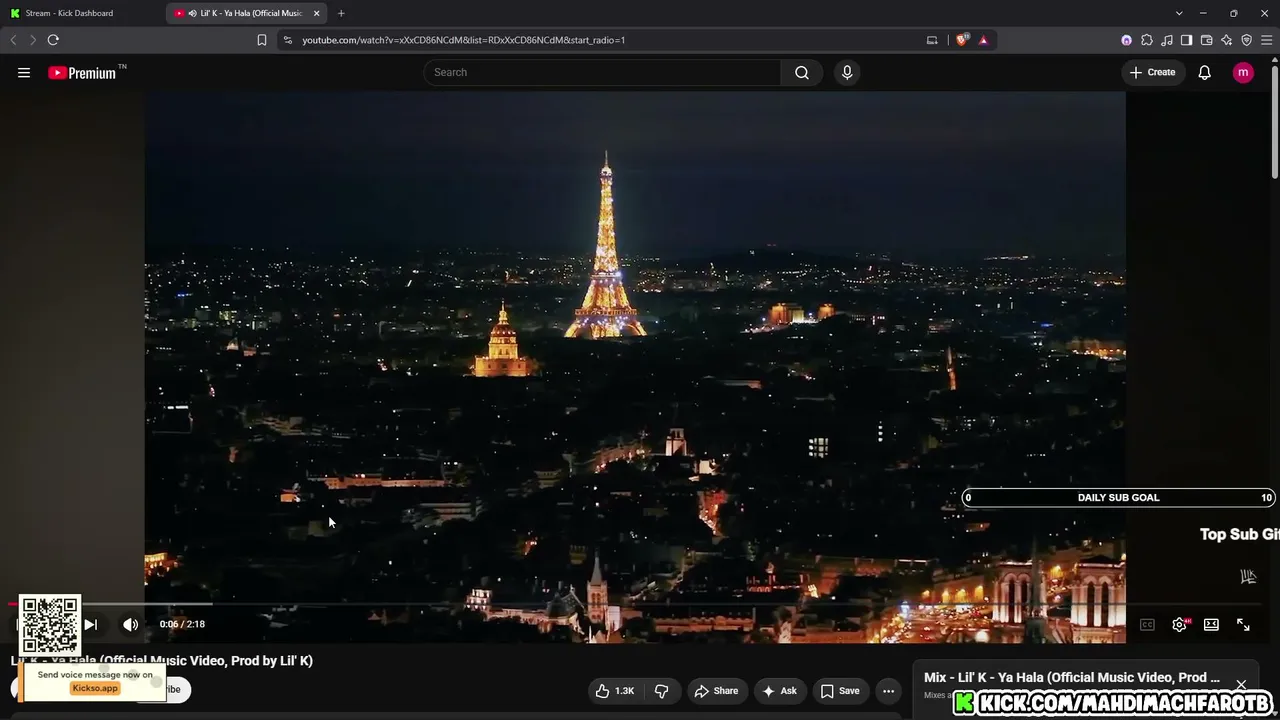This screenshot has height=720, width=1280.
Task: Click the video title text under the player
Action: tap(162, 661)
